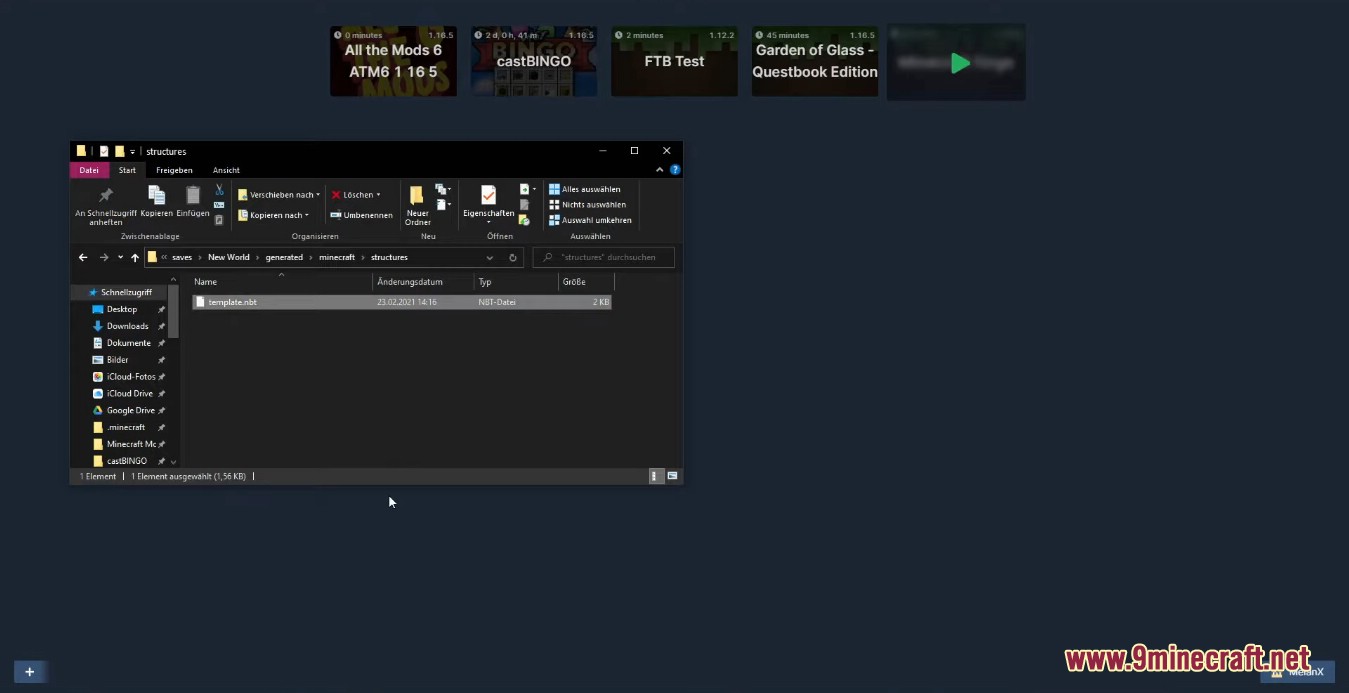Click 'saves' in address breadcrumb
The image size is (1349, 693).
[182, 257]
